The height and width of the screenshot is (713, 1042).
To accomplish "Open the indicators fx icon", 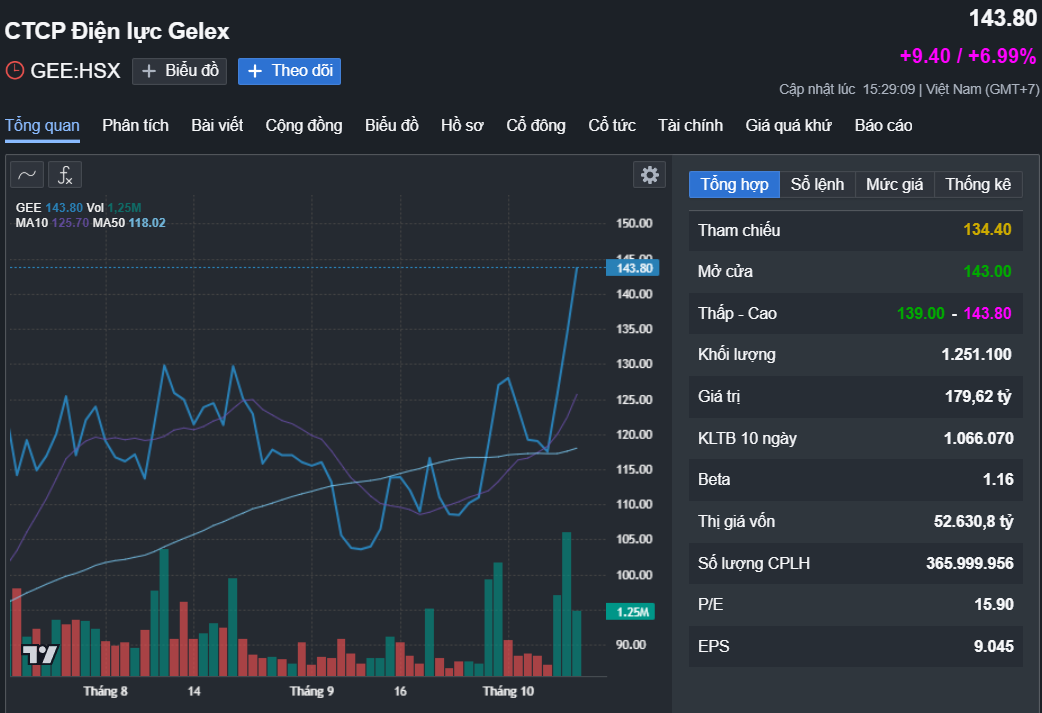I will coord(65,175).
